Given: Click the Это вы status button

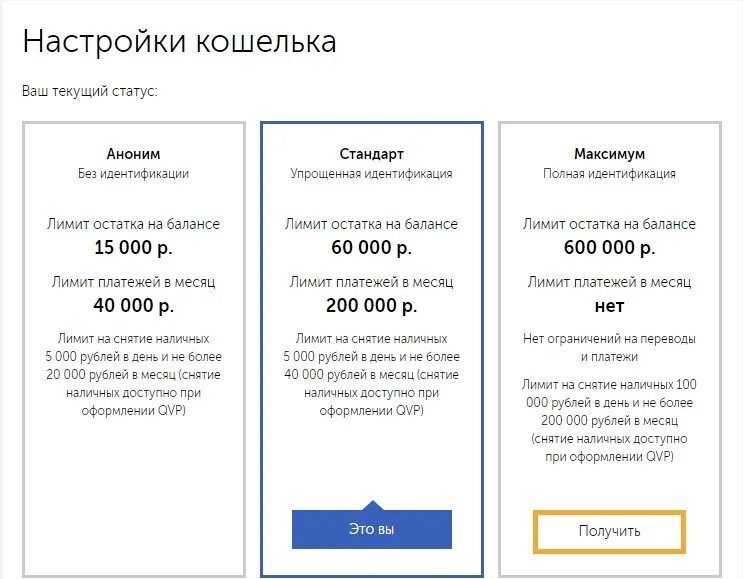Looking at the screenshot, I should click(x=372, y=529).
